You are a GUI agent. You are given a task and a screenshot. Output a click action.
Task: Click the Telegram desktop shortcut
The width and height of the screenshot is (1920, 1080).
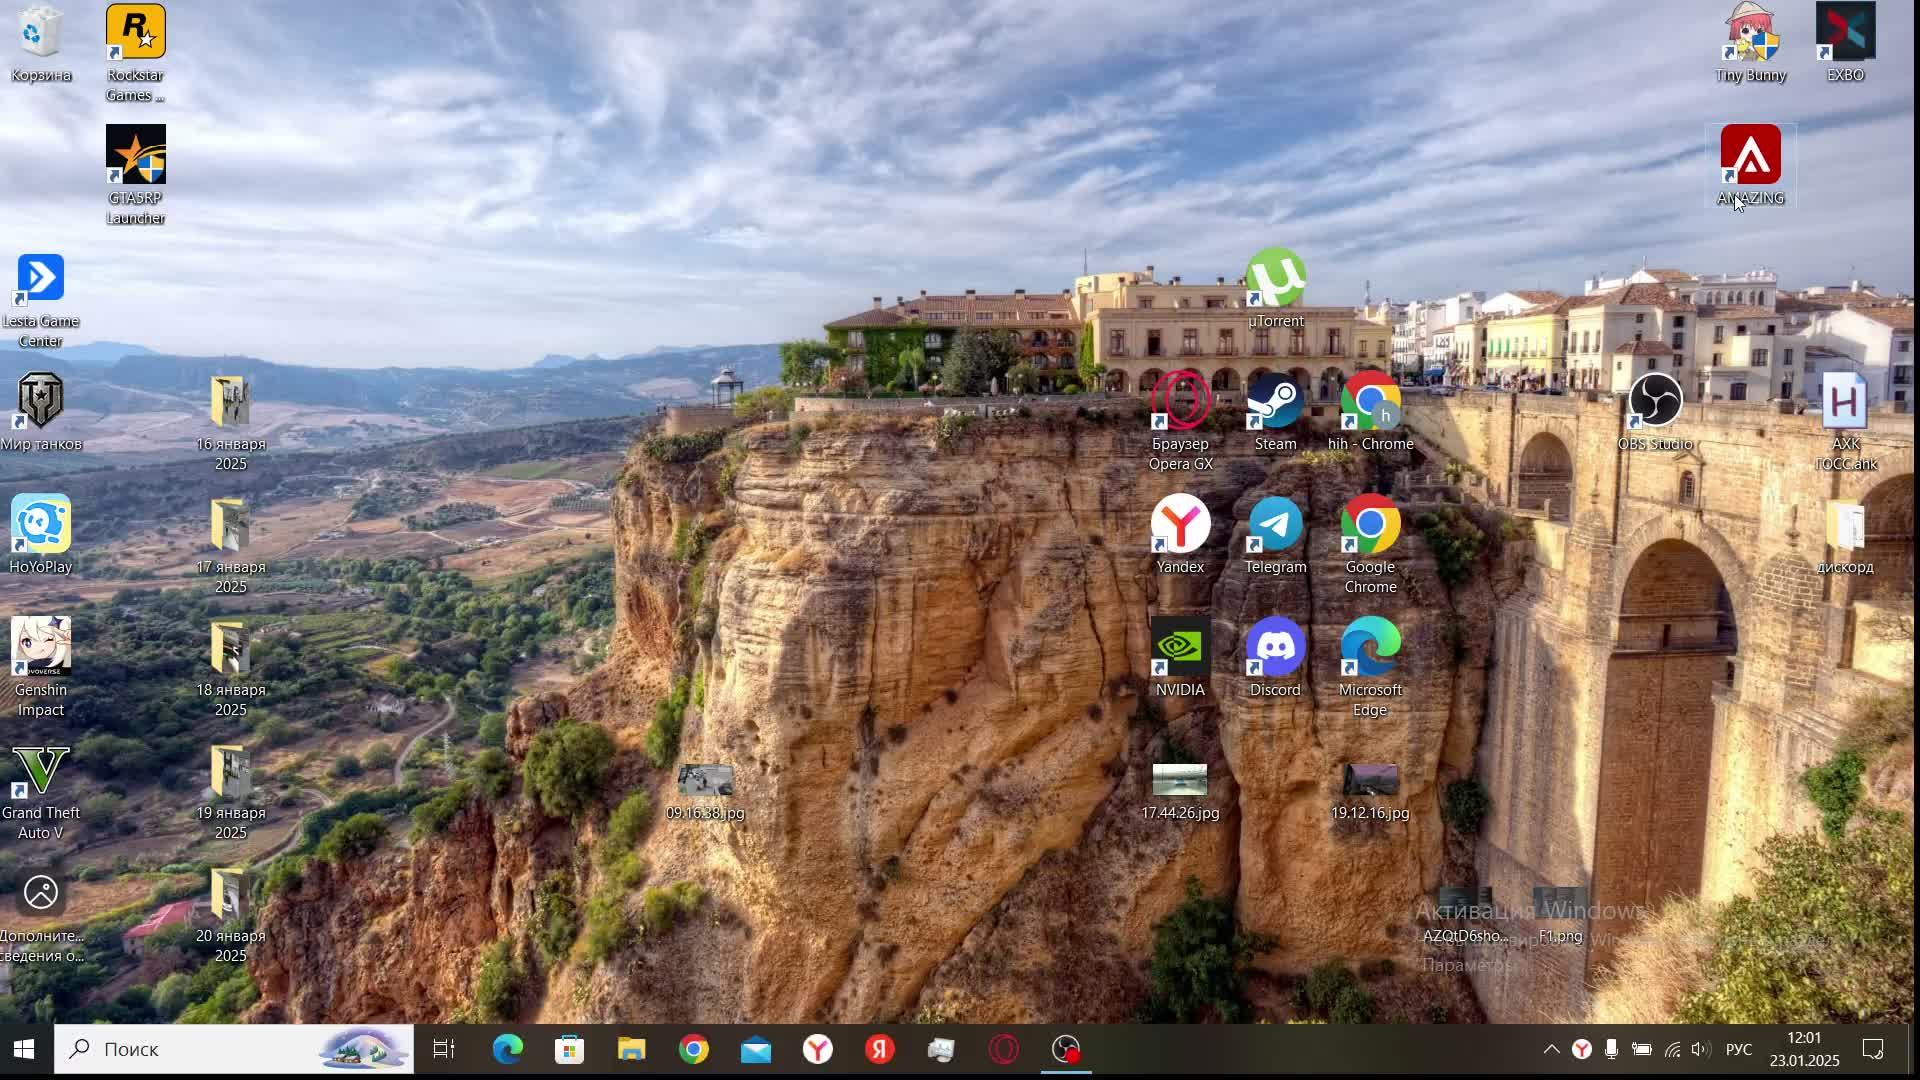coord(1275,535)
